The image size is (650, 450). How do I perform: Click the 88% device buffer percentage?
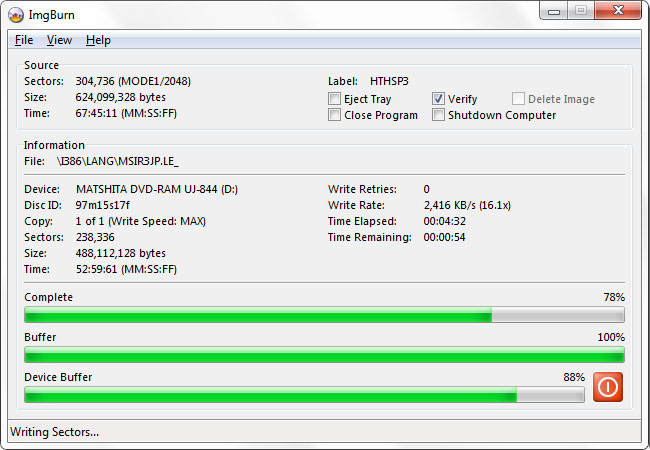coord(574,377)
